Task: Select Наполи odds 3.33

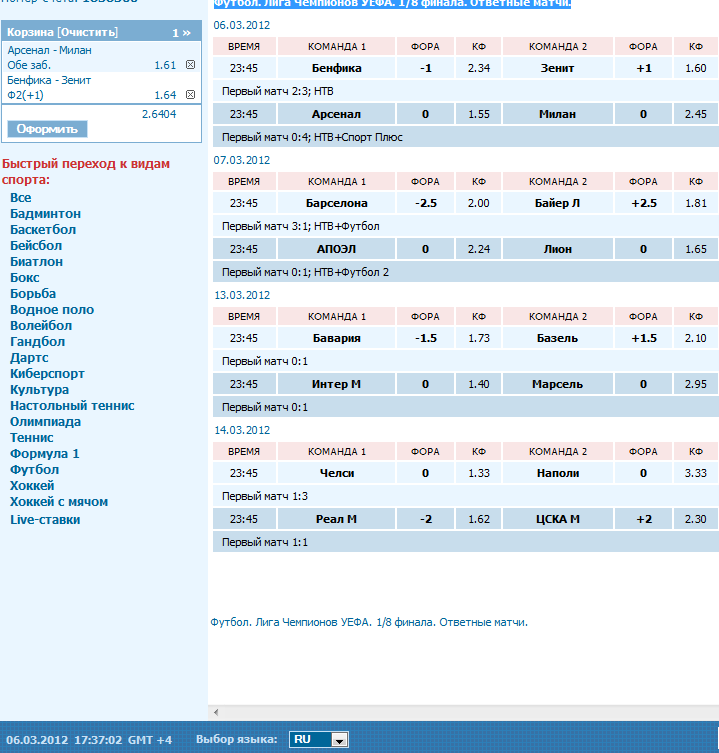Action: [x=695, y=473]
